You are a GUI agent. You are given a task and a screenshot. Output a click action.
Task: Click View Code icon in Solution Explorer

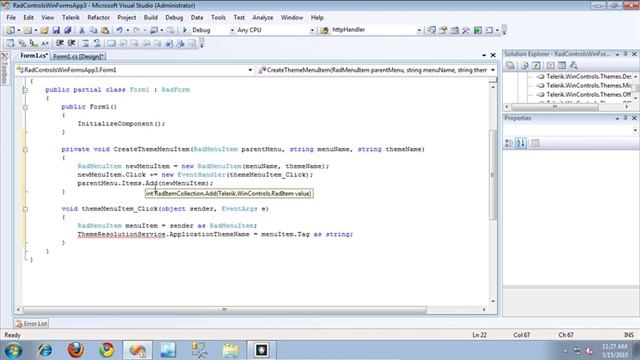point(550,65)
